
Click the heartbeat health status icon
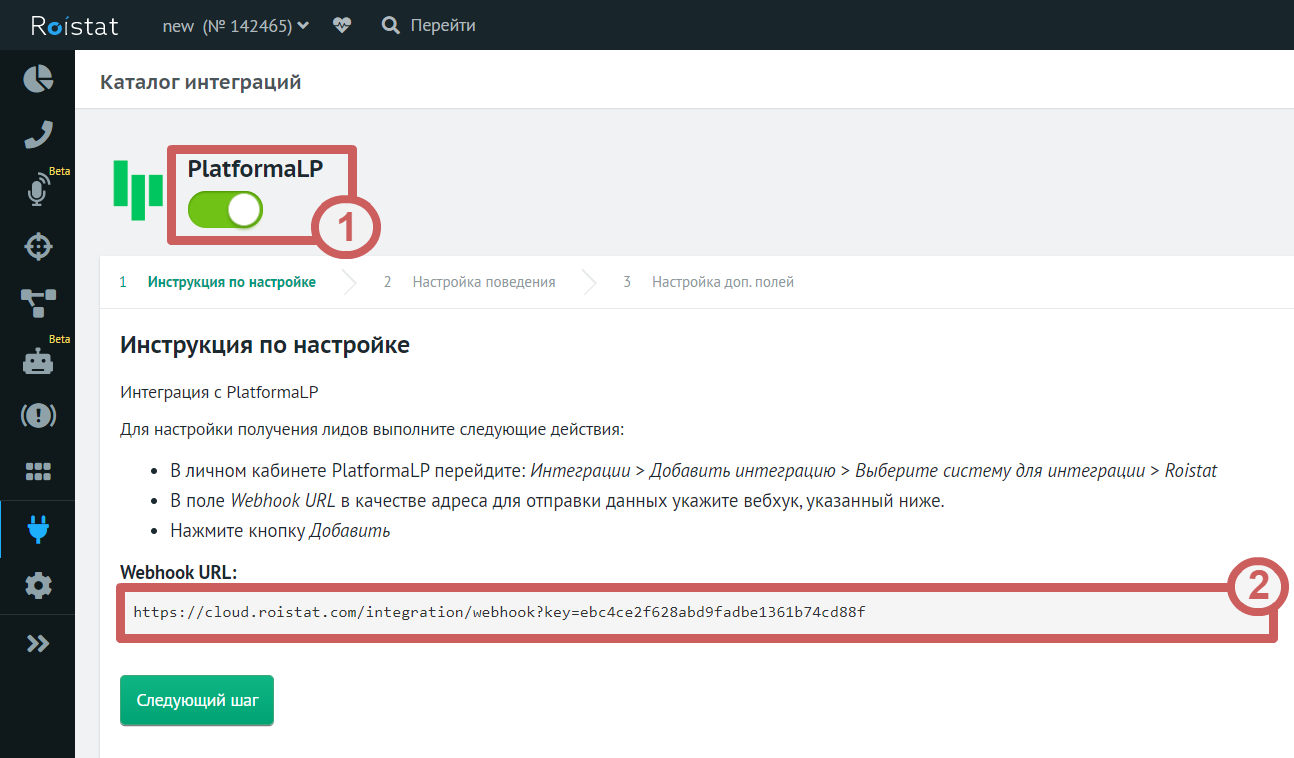click(342, 26)
